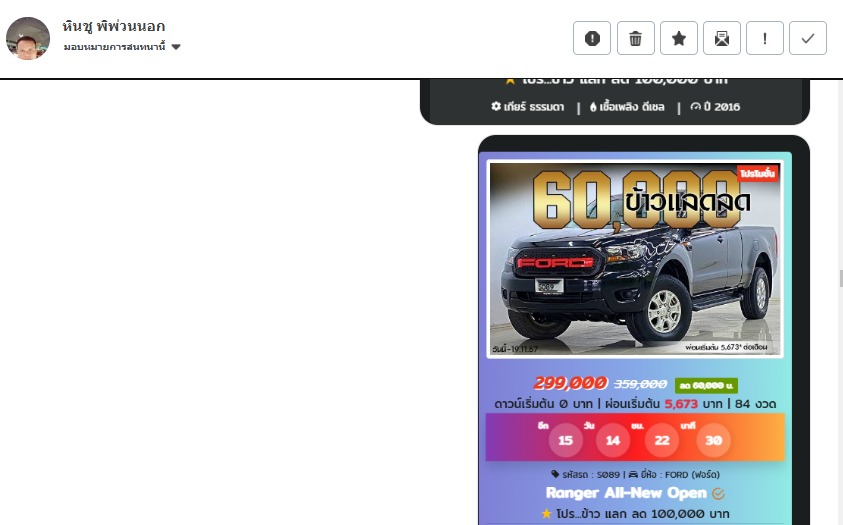Click the countdown hours circle showing 14
The image size is (843, 525).
tap(612, 441)
